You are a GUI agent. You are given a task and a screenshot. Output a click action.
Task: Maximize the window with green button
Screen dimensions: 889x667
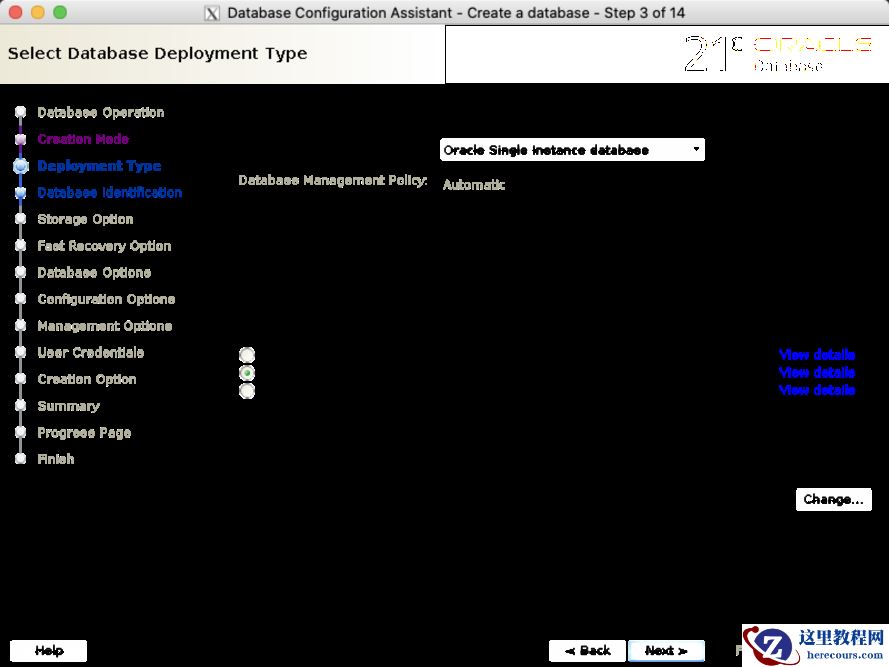60,12
